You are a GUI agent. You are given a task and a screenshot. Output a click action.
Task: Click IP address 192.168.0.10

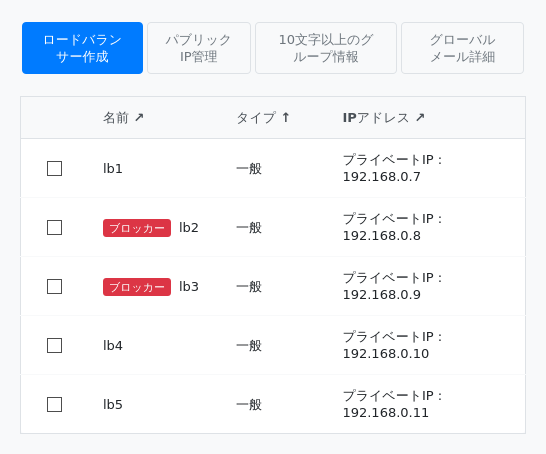(x=386, y=354)
